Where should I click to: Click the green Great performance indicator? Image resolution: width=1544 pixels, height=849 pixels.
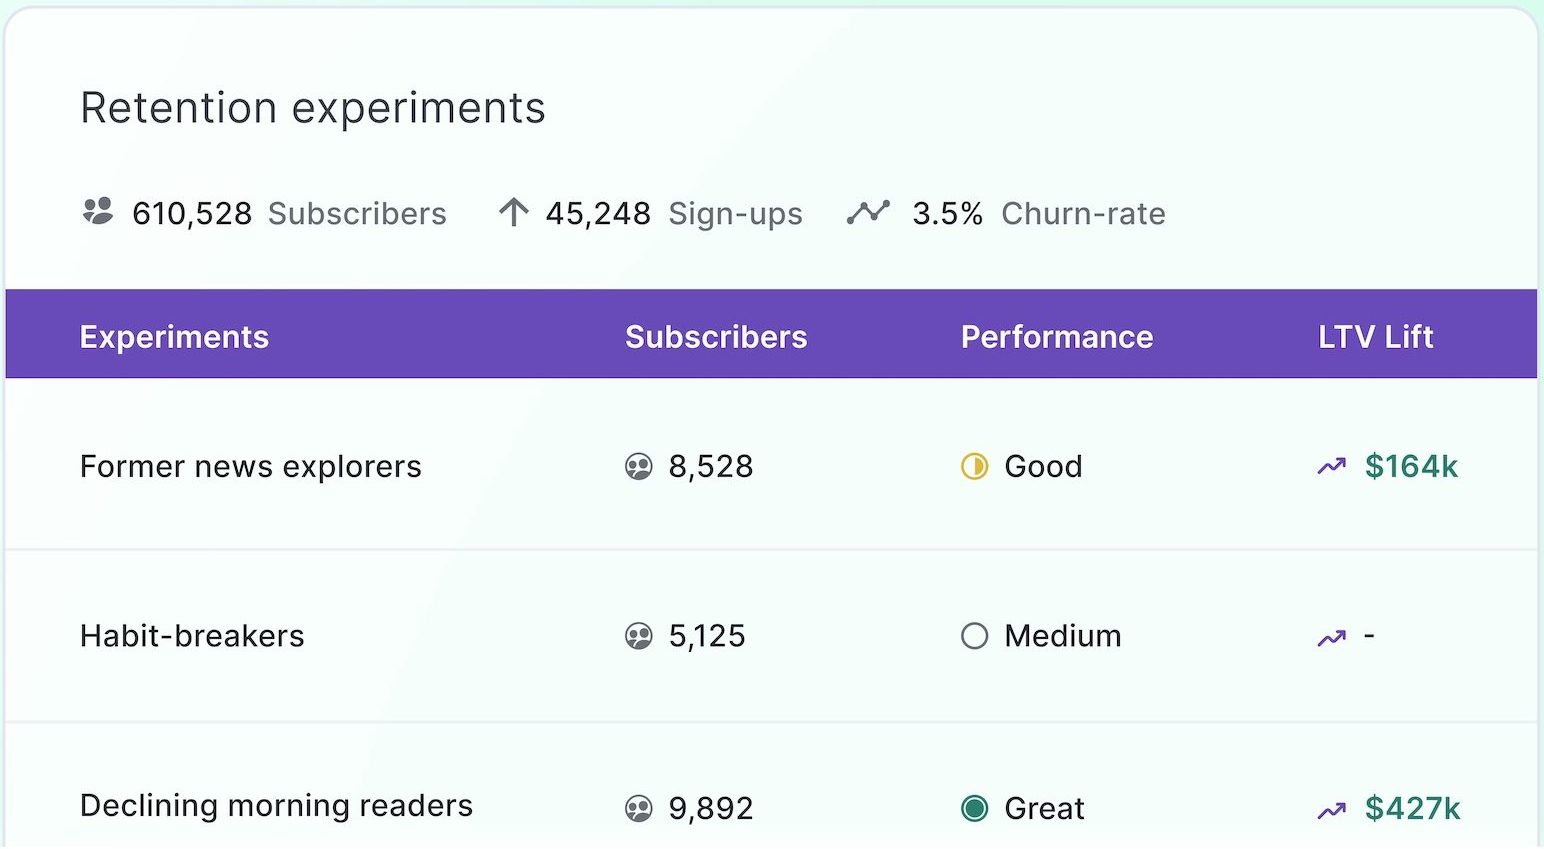coord(974,808)
